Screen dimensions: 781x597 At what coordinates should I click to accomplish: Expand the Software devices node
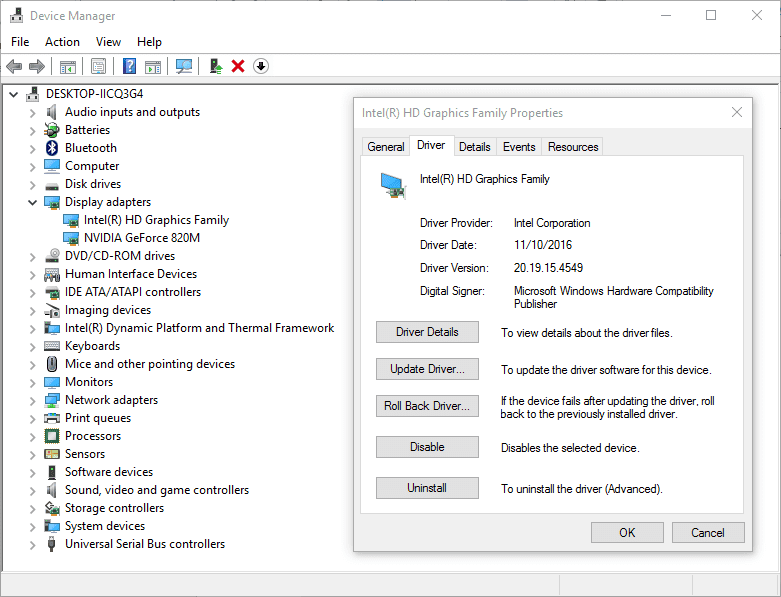pos(32,473)
